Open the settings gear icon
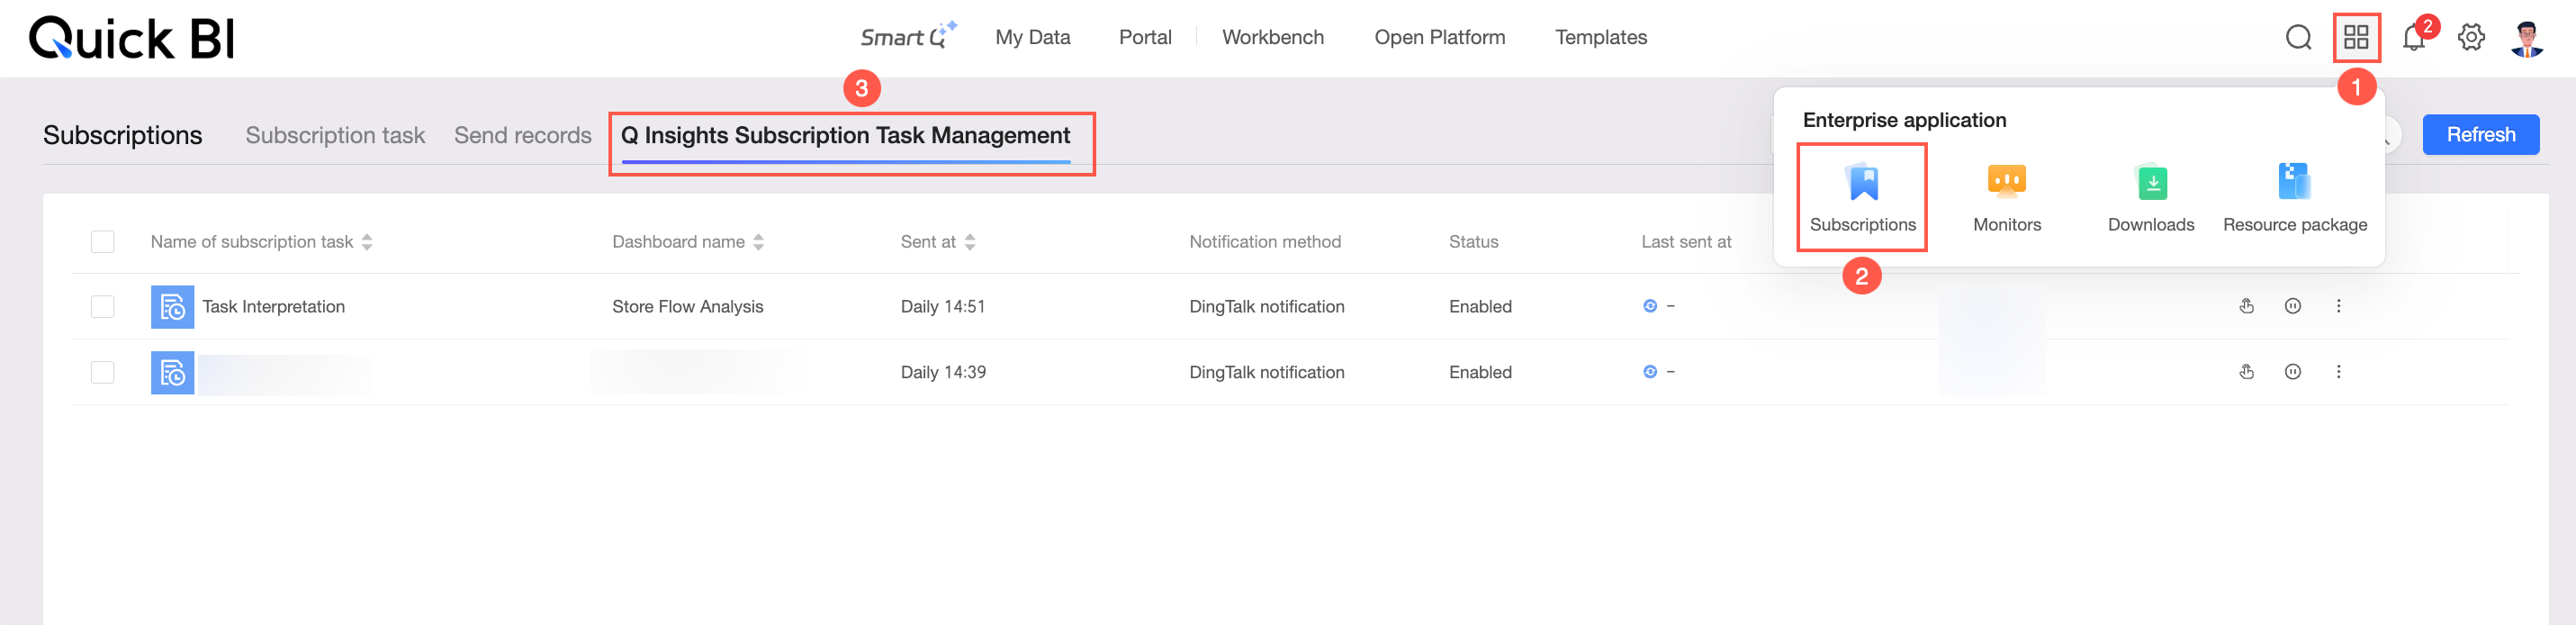Image resolution: width=2576 pixels, height=625 pixels. [2471, 38]
